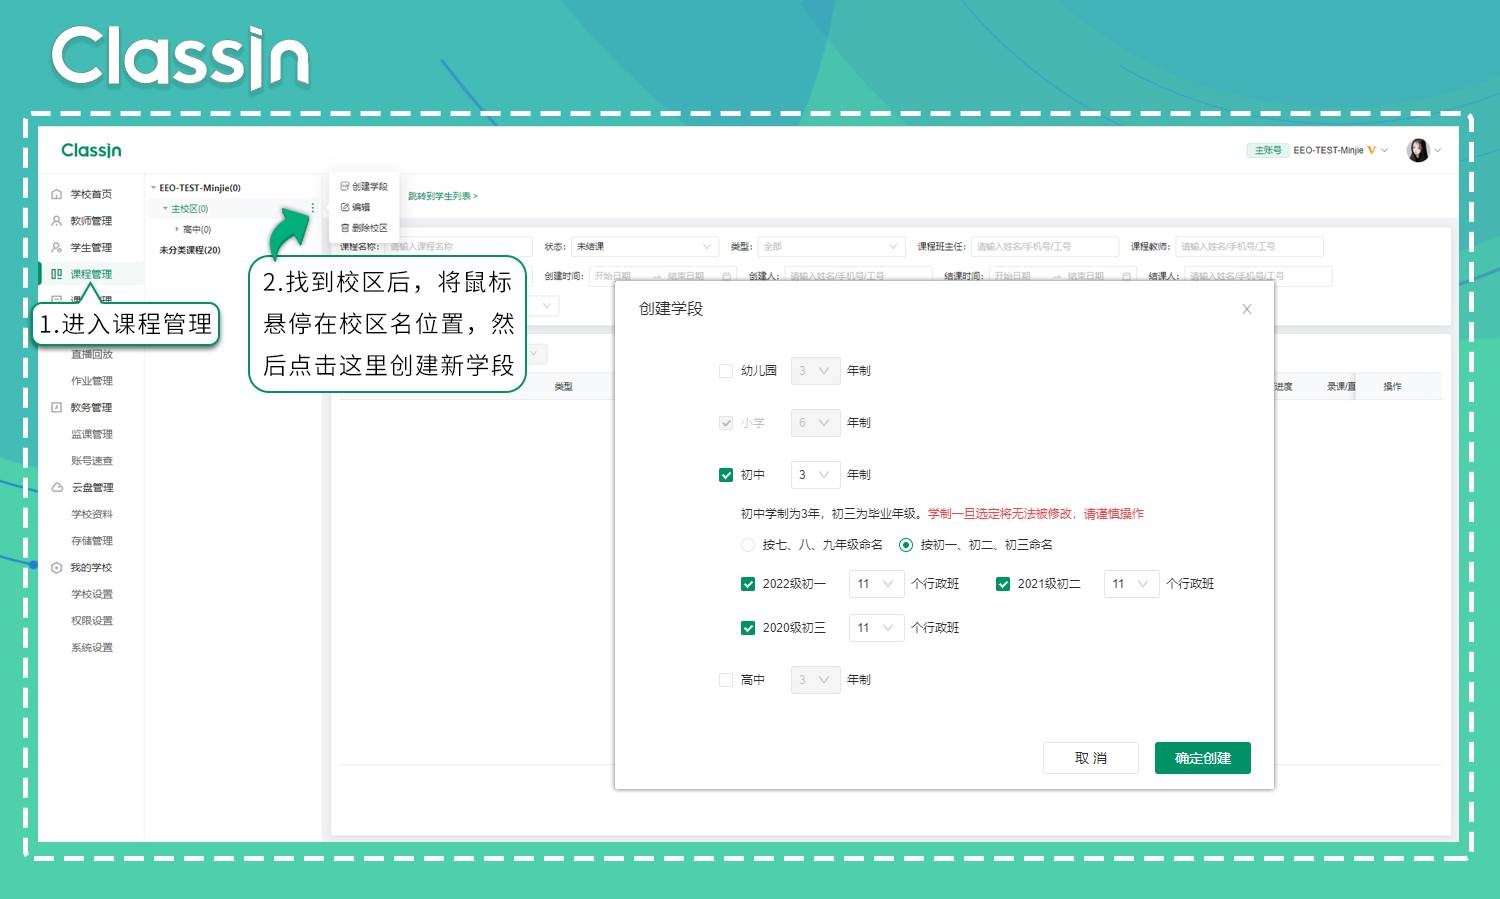Check the 高中 checkbox
The height and width of the screenshot is (899, 1500).
point(726,680)
